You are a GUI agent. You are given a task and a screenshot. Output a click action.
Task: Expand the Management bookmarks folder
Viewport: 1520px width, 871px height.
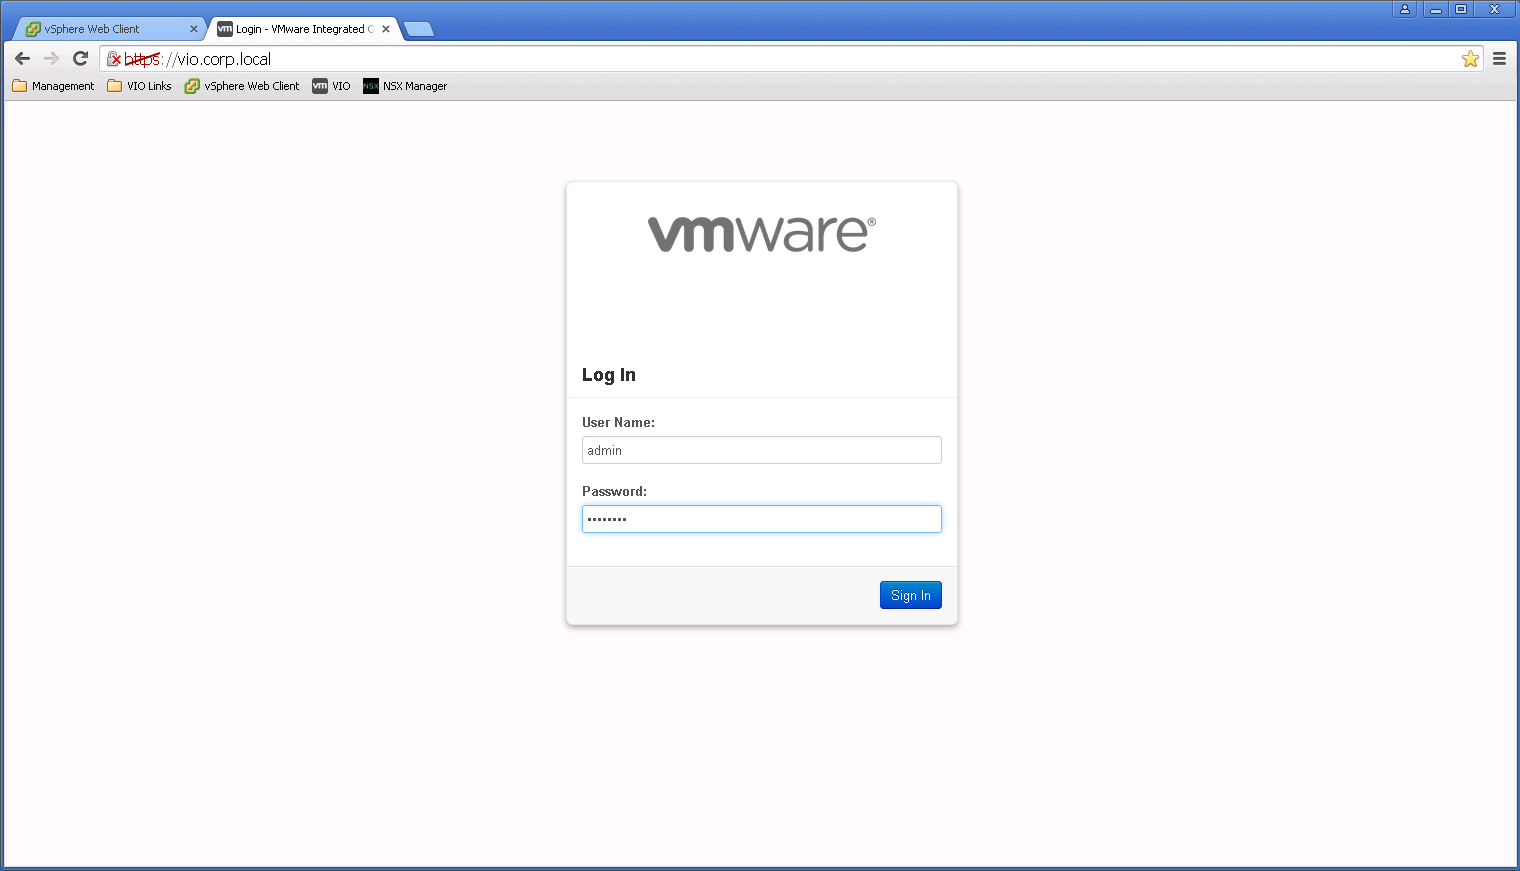pos(53,86)
